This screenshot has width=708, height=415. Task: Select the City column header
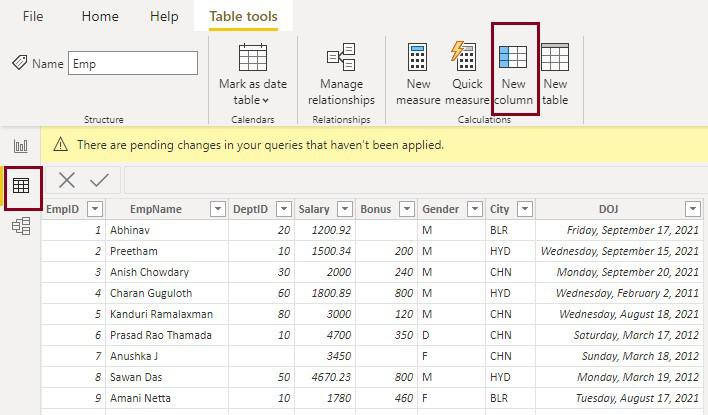coord(499,209)
